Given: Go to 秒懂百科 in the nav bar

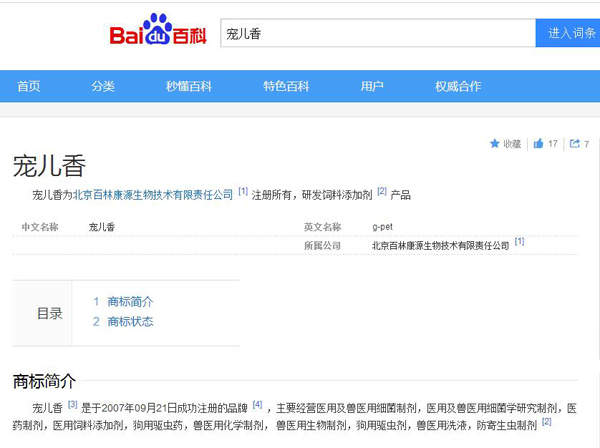Looking at the screenshot, I should click(x=189, y=86).
